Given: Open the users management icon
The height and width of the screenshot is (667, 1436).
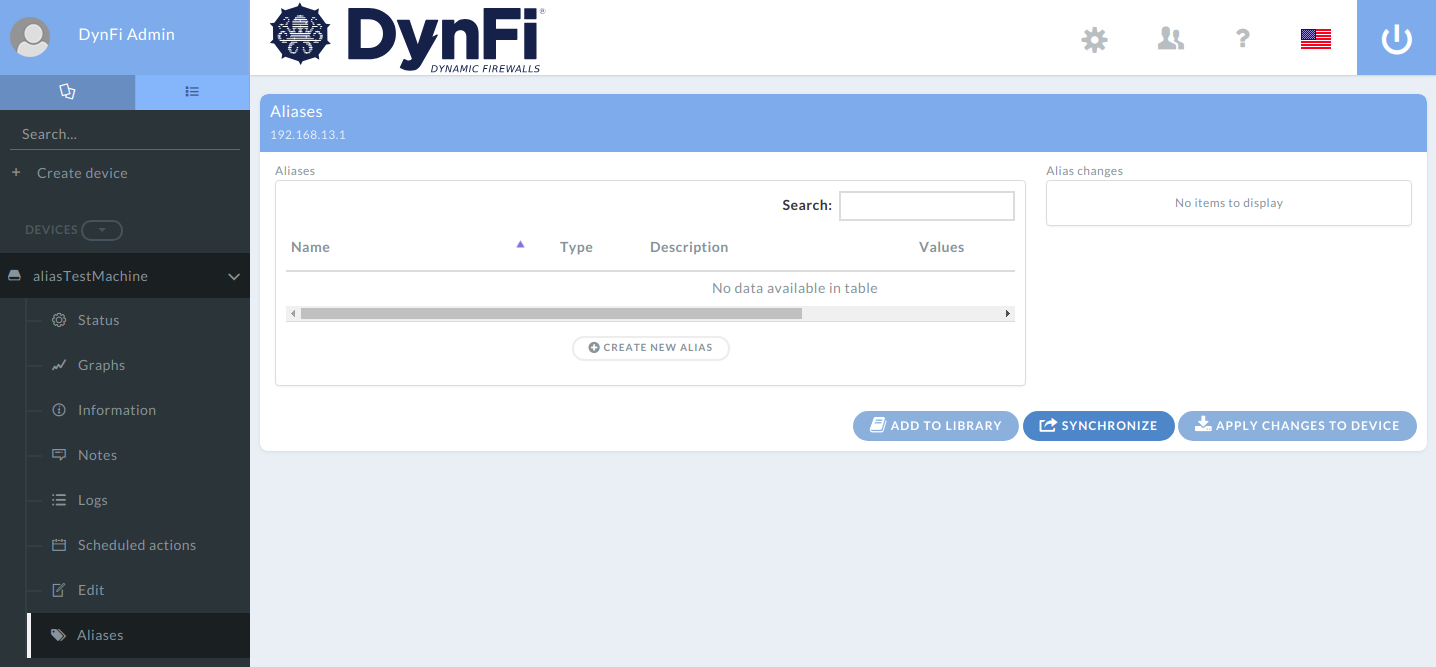Looking at the screenshot, I should pyautogui.click(x=1170, y=39).
